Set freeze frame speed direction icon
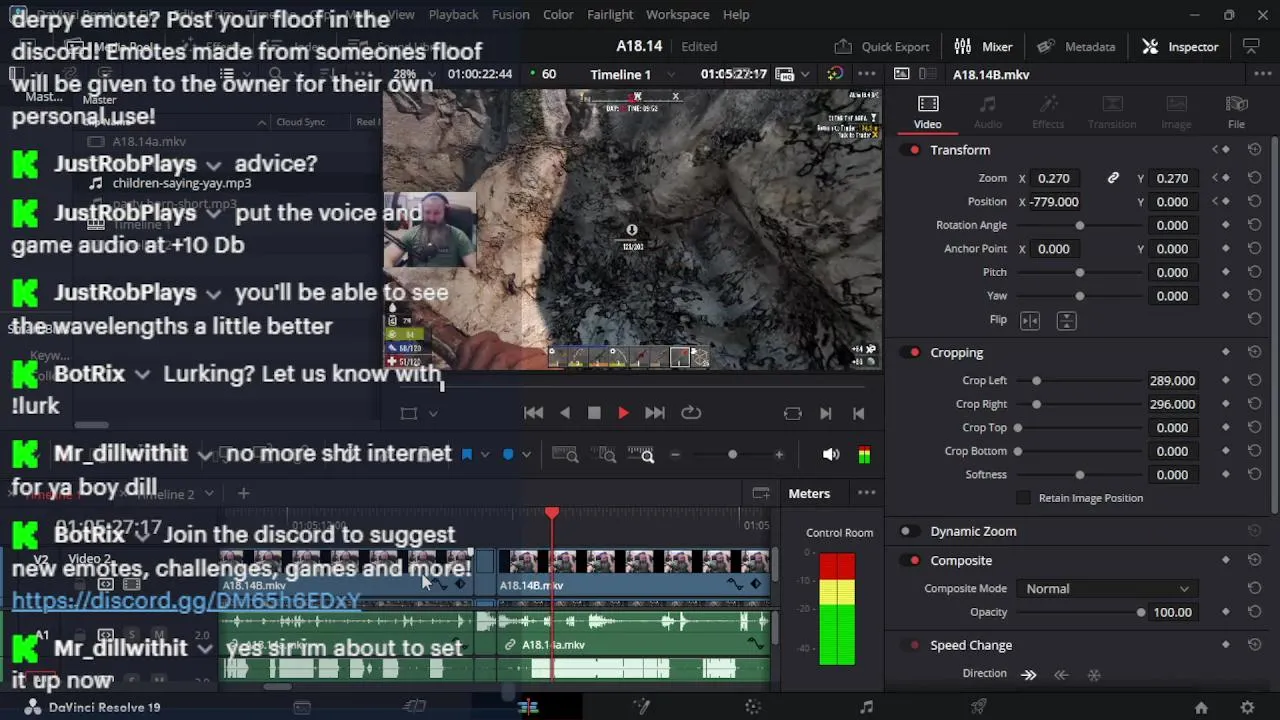Viewport: 1280px width, 720px height. pos(1094,675)
